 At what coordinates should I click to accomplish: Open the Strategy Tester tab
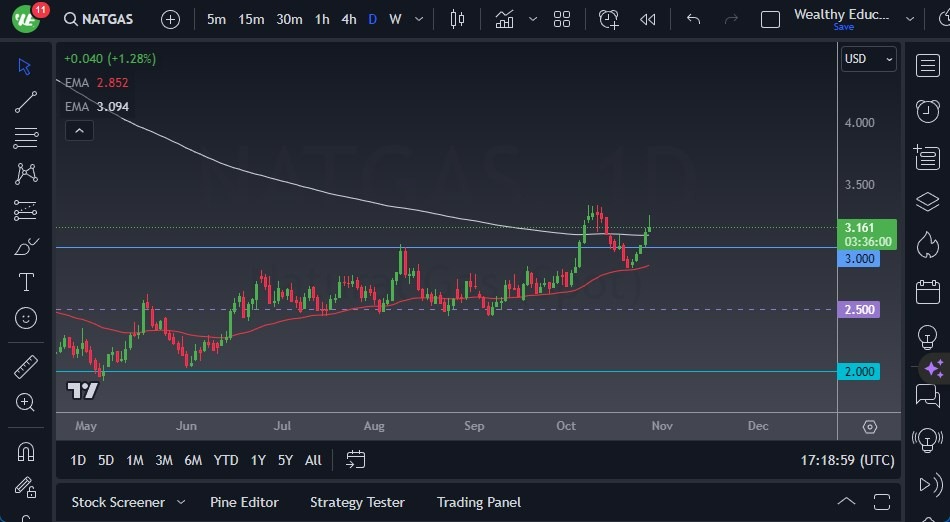[x=357, y=502]
